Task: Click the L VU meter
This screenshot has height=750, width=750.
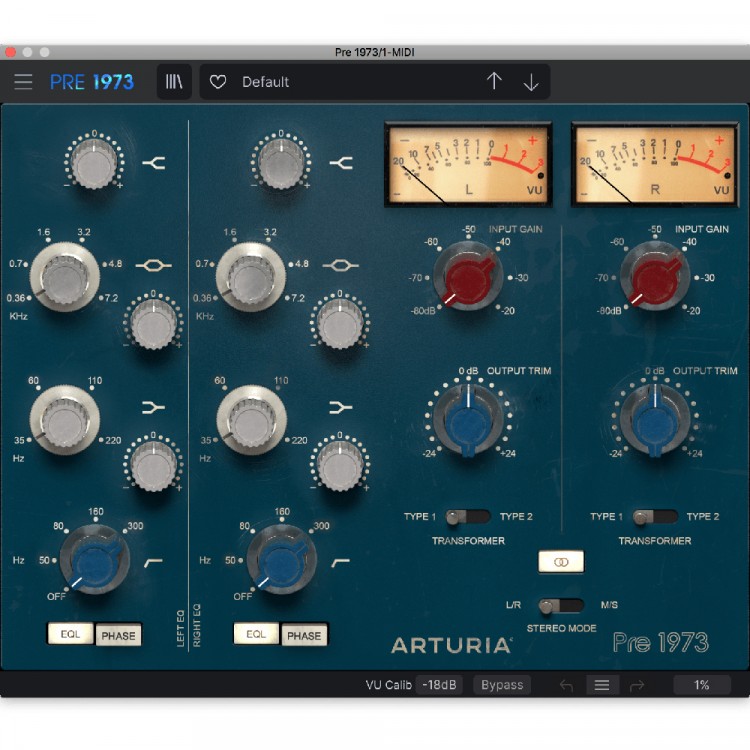Action: (x=468, y=164)
